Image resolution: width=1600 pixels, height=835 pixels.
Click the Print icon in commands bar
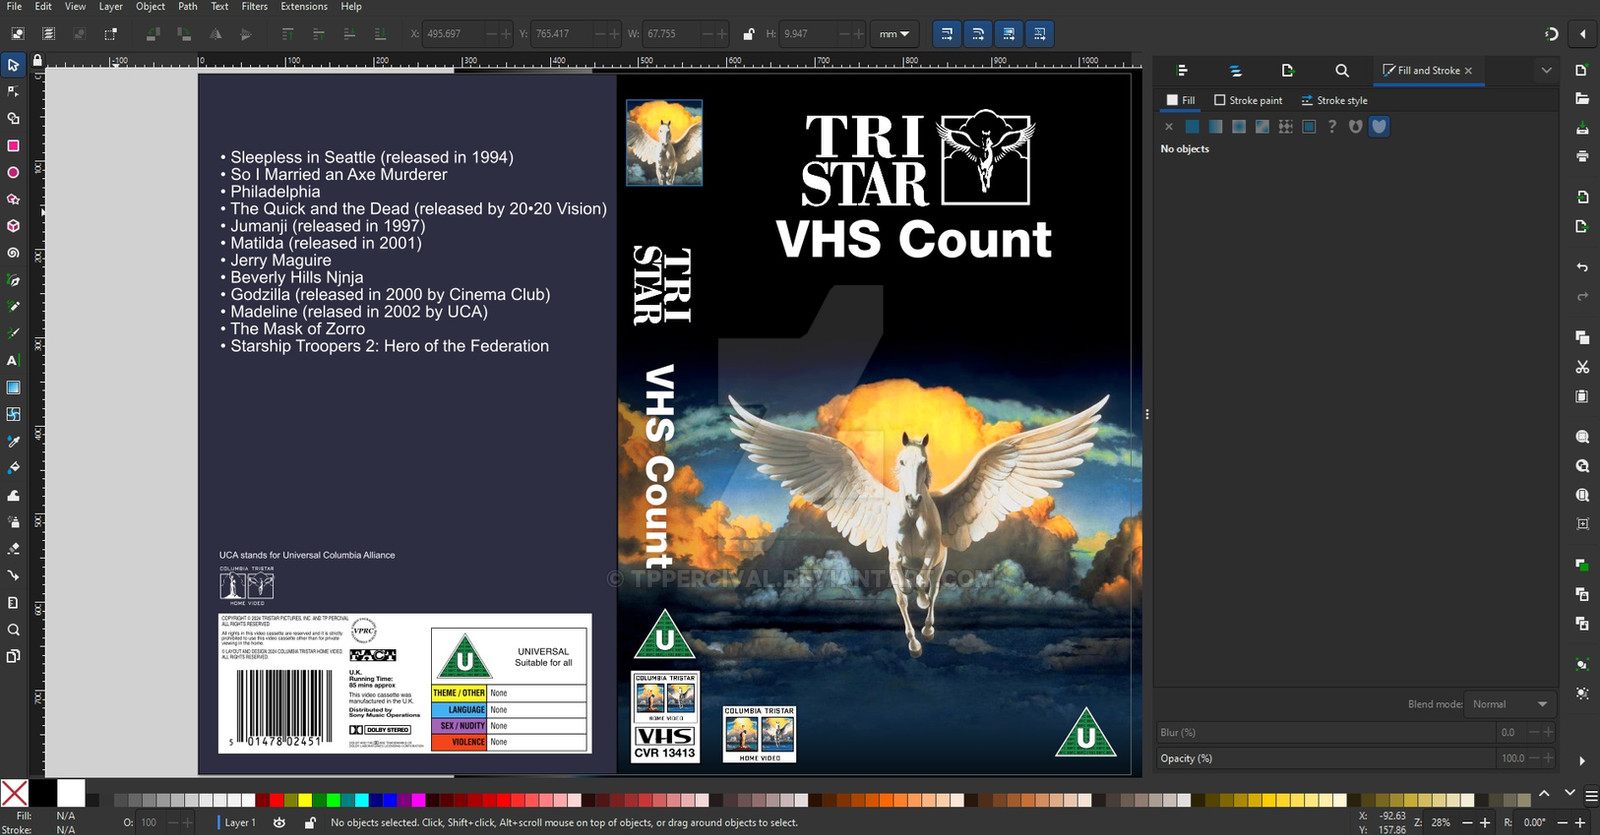[1582, 156]
